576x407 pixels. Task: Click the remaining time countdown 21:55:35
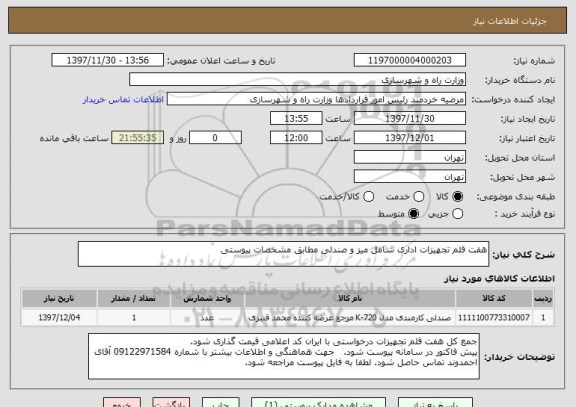coord(138,138)
